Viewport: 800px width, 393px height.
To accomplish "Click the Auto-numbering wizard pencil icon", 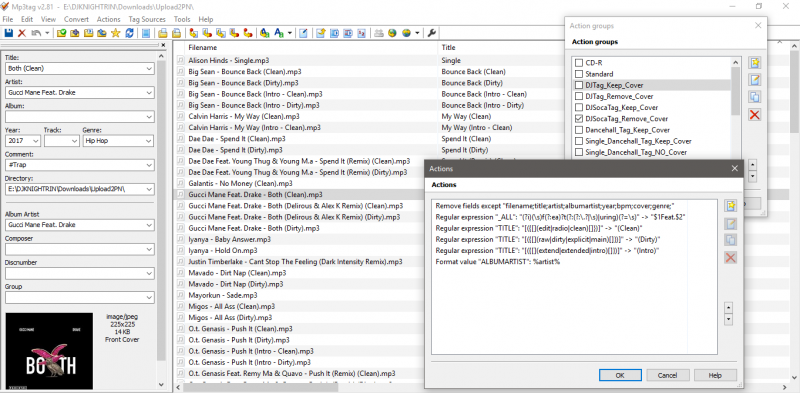I will (x=303, y=33).
